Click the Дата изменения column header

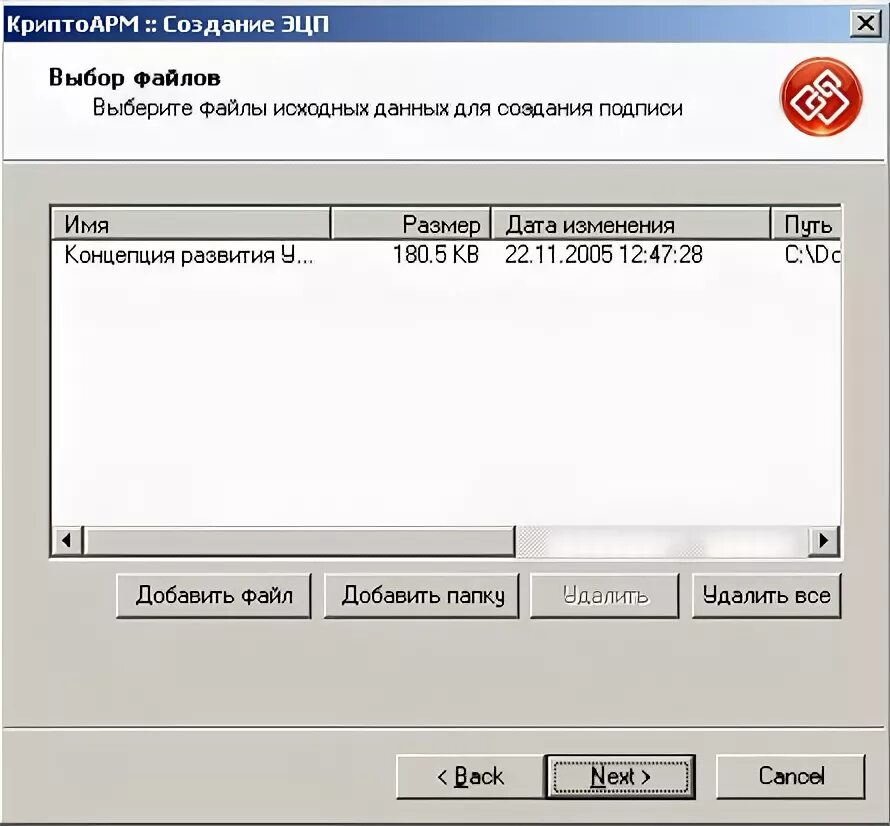pos(631,224)
